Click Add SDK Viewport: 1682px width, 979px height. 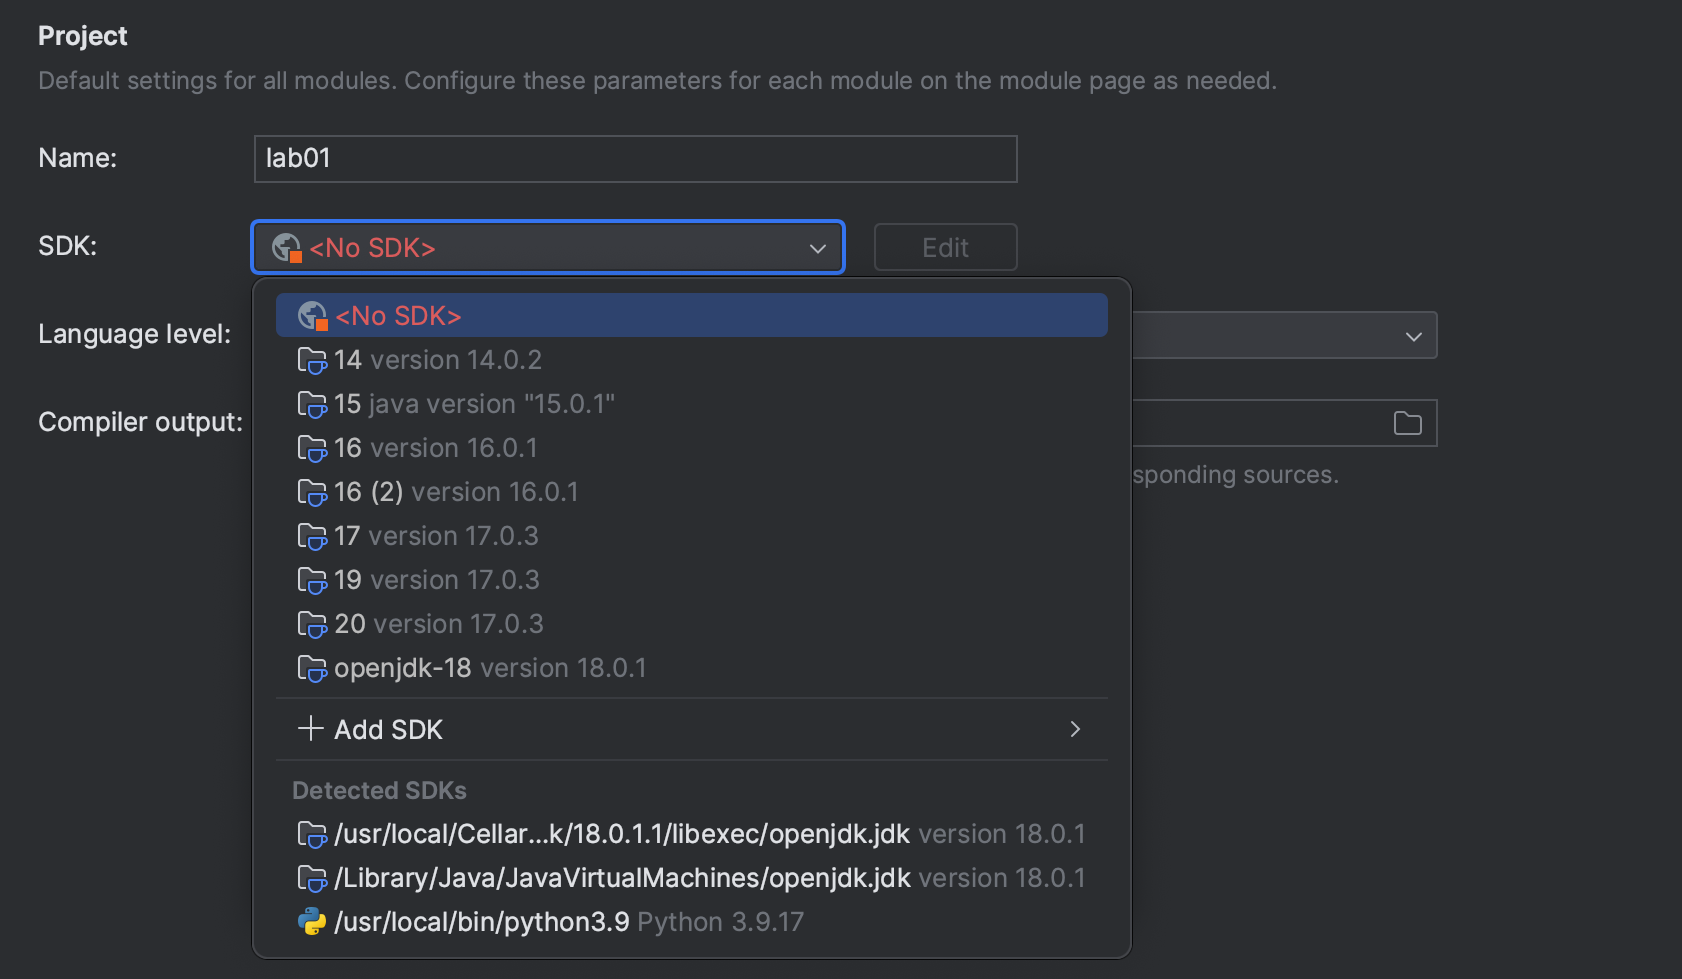tap(388, 729)
